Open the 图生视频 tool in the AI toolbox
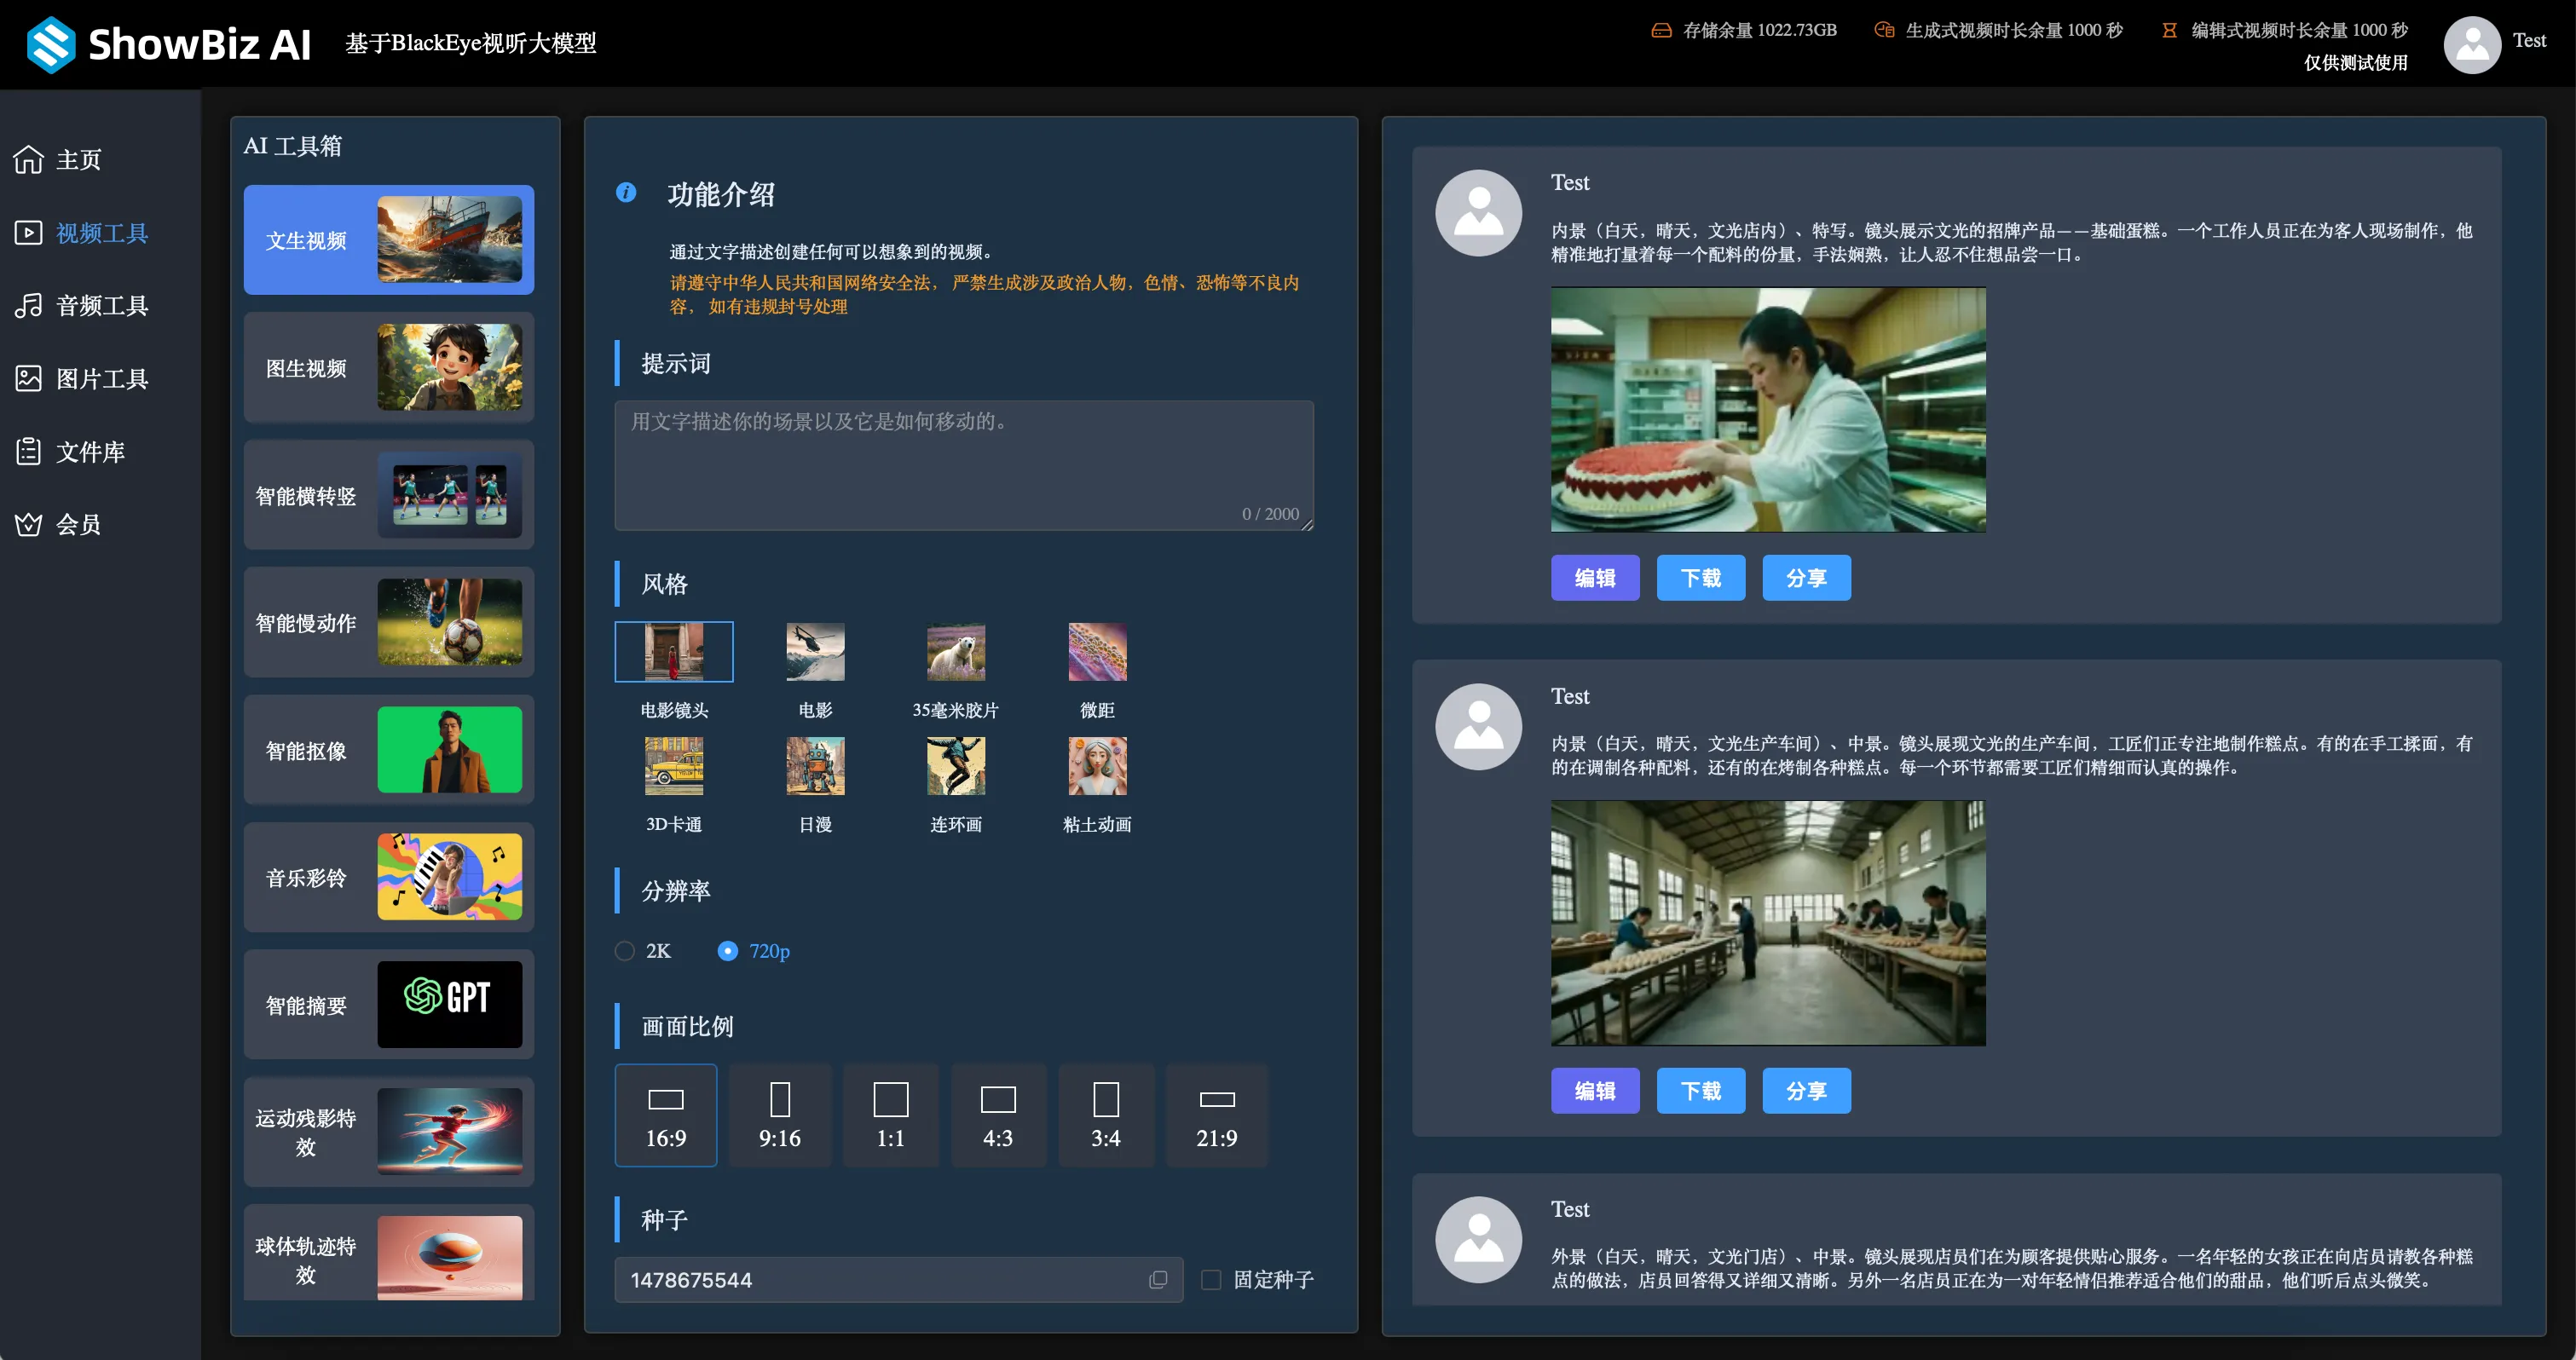The height and width of the screenshot is (1360, 2576). 389,368
